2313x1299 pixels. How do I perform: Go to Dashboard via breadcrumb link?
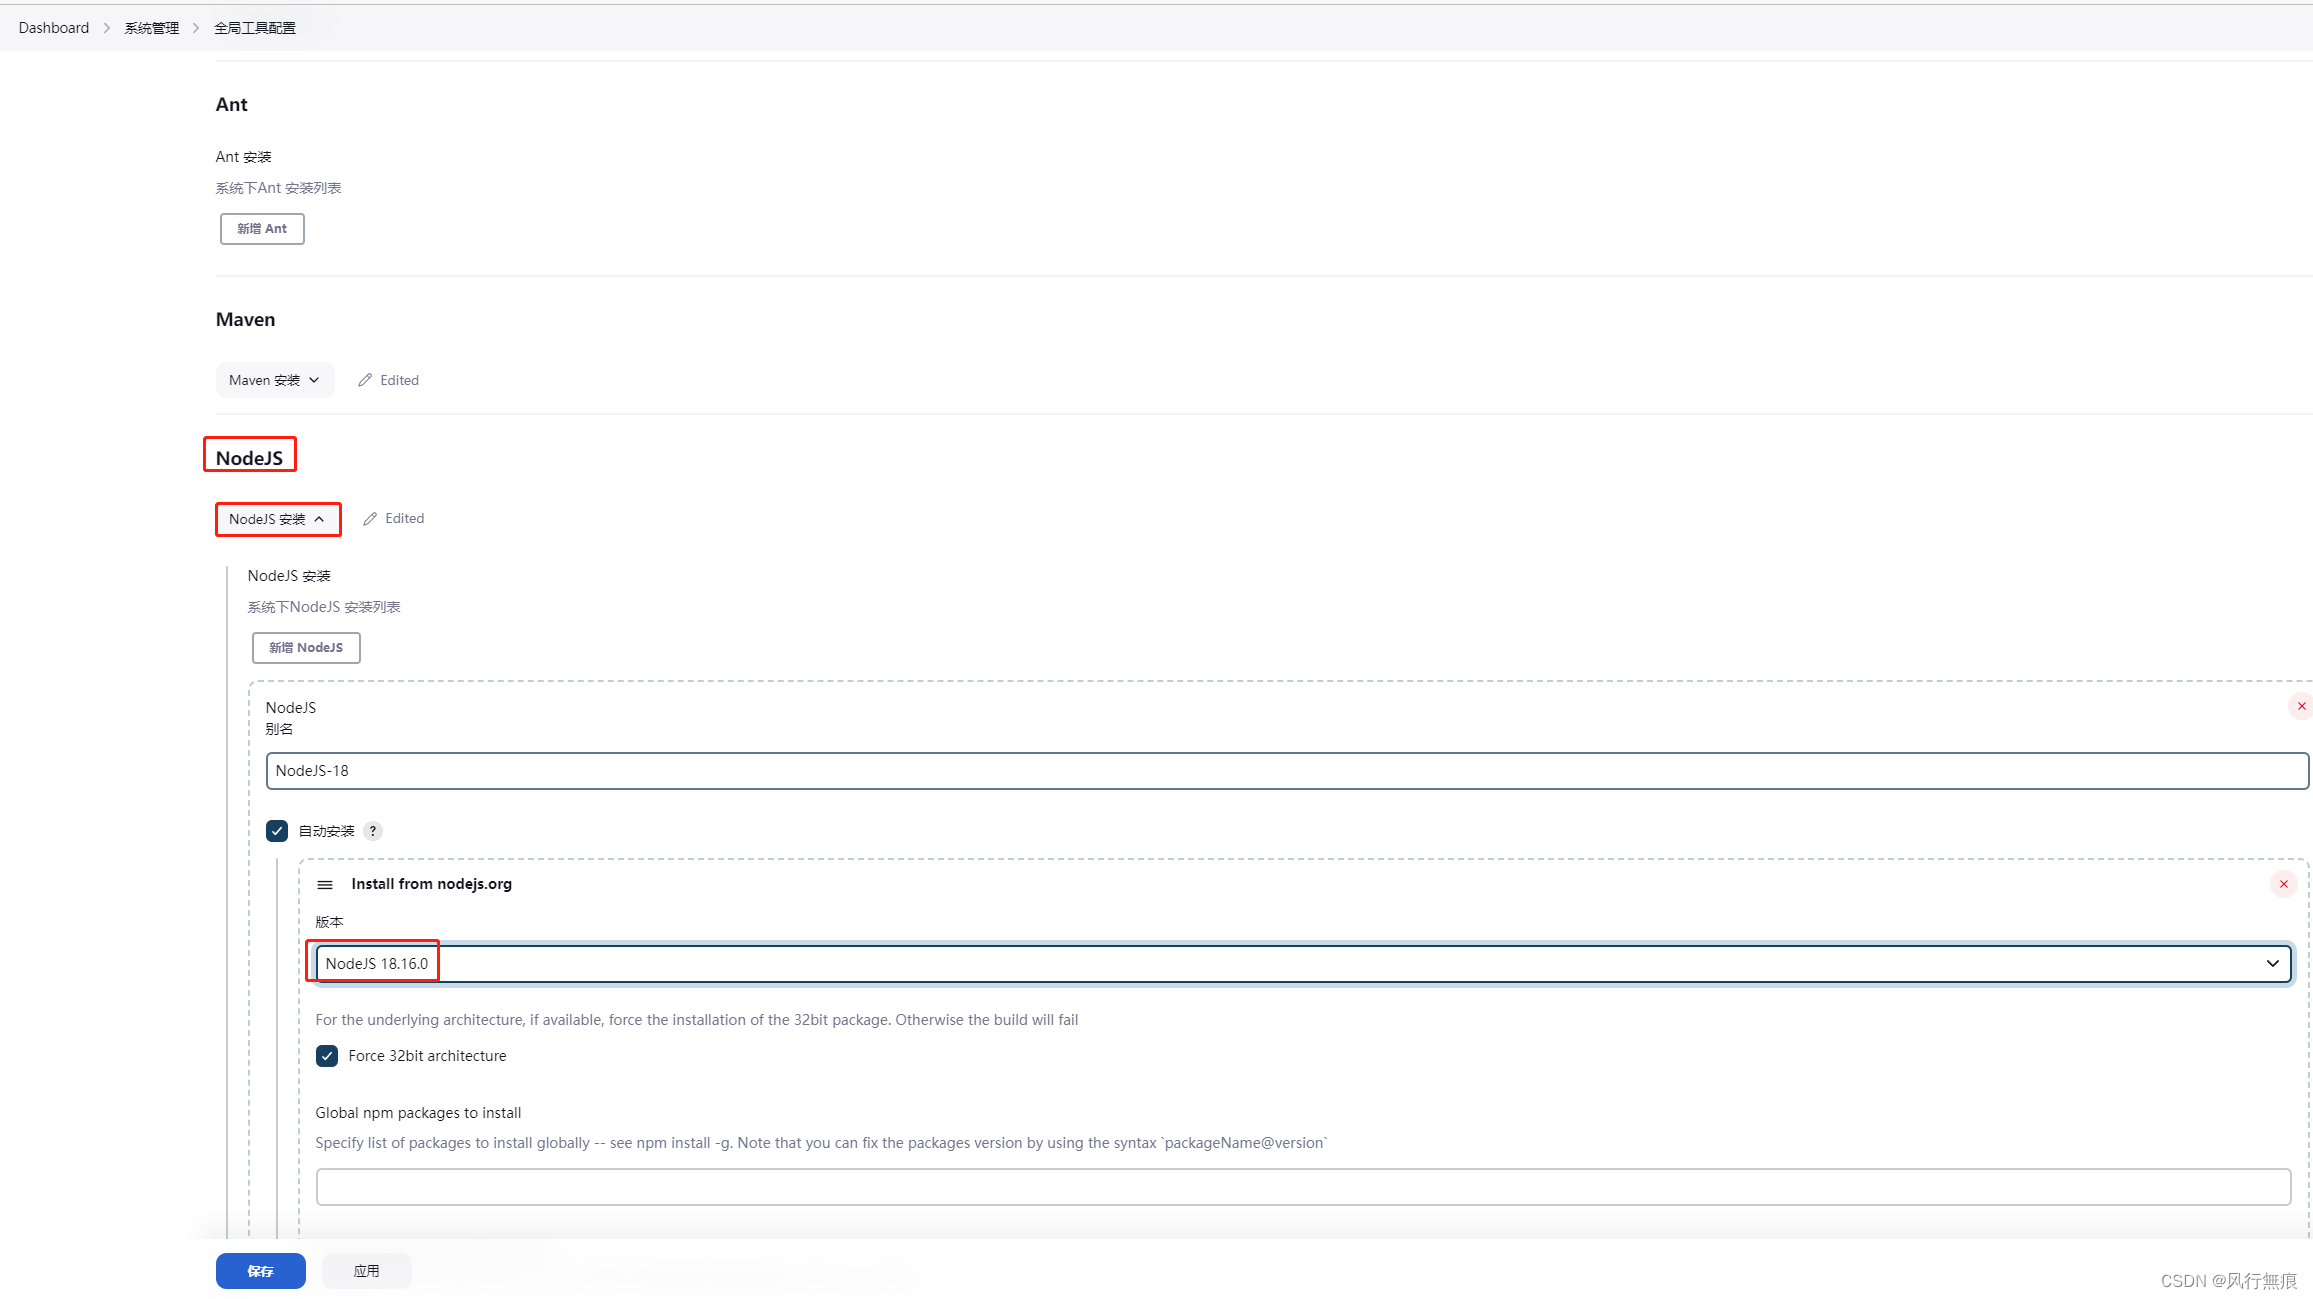tap(53, 27)
